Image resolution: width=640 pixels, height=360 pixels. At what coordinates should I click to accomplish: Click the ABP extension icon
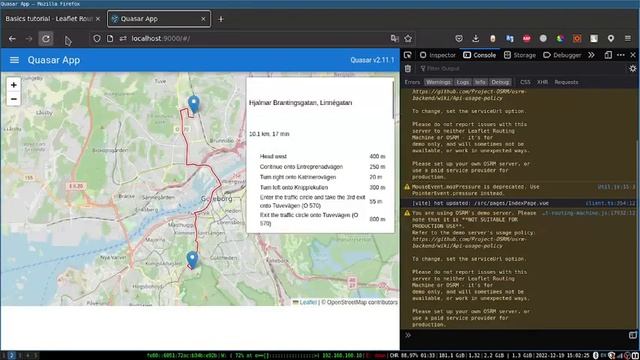[527, 38]
